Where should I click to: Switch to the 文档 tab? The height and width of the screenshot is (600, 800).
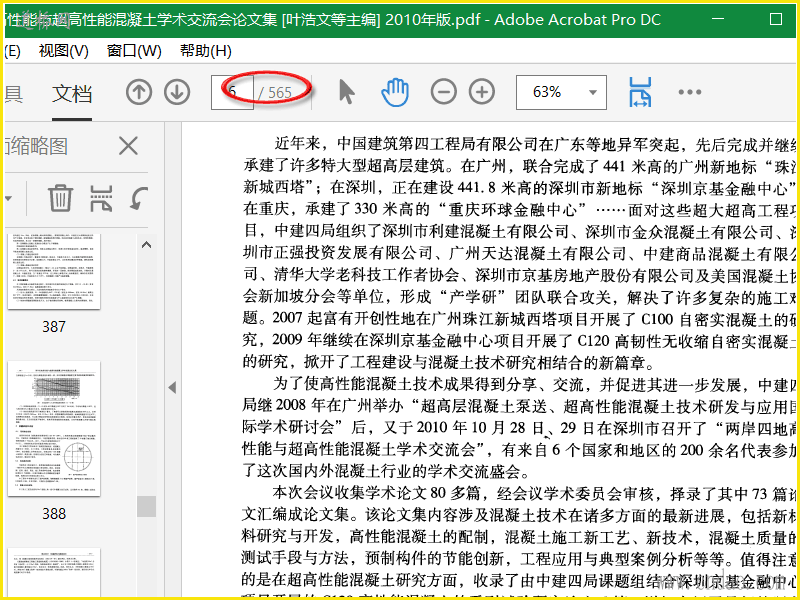(x=72, y=94)
